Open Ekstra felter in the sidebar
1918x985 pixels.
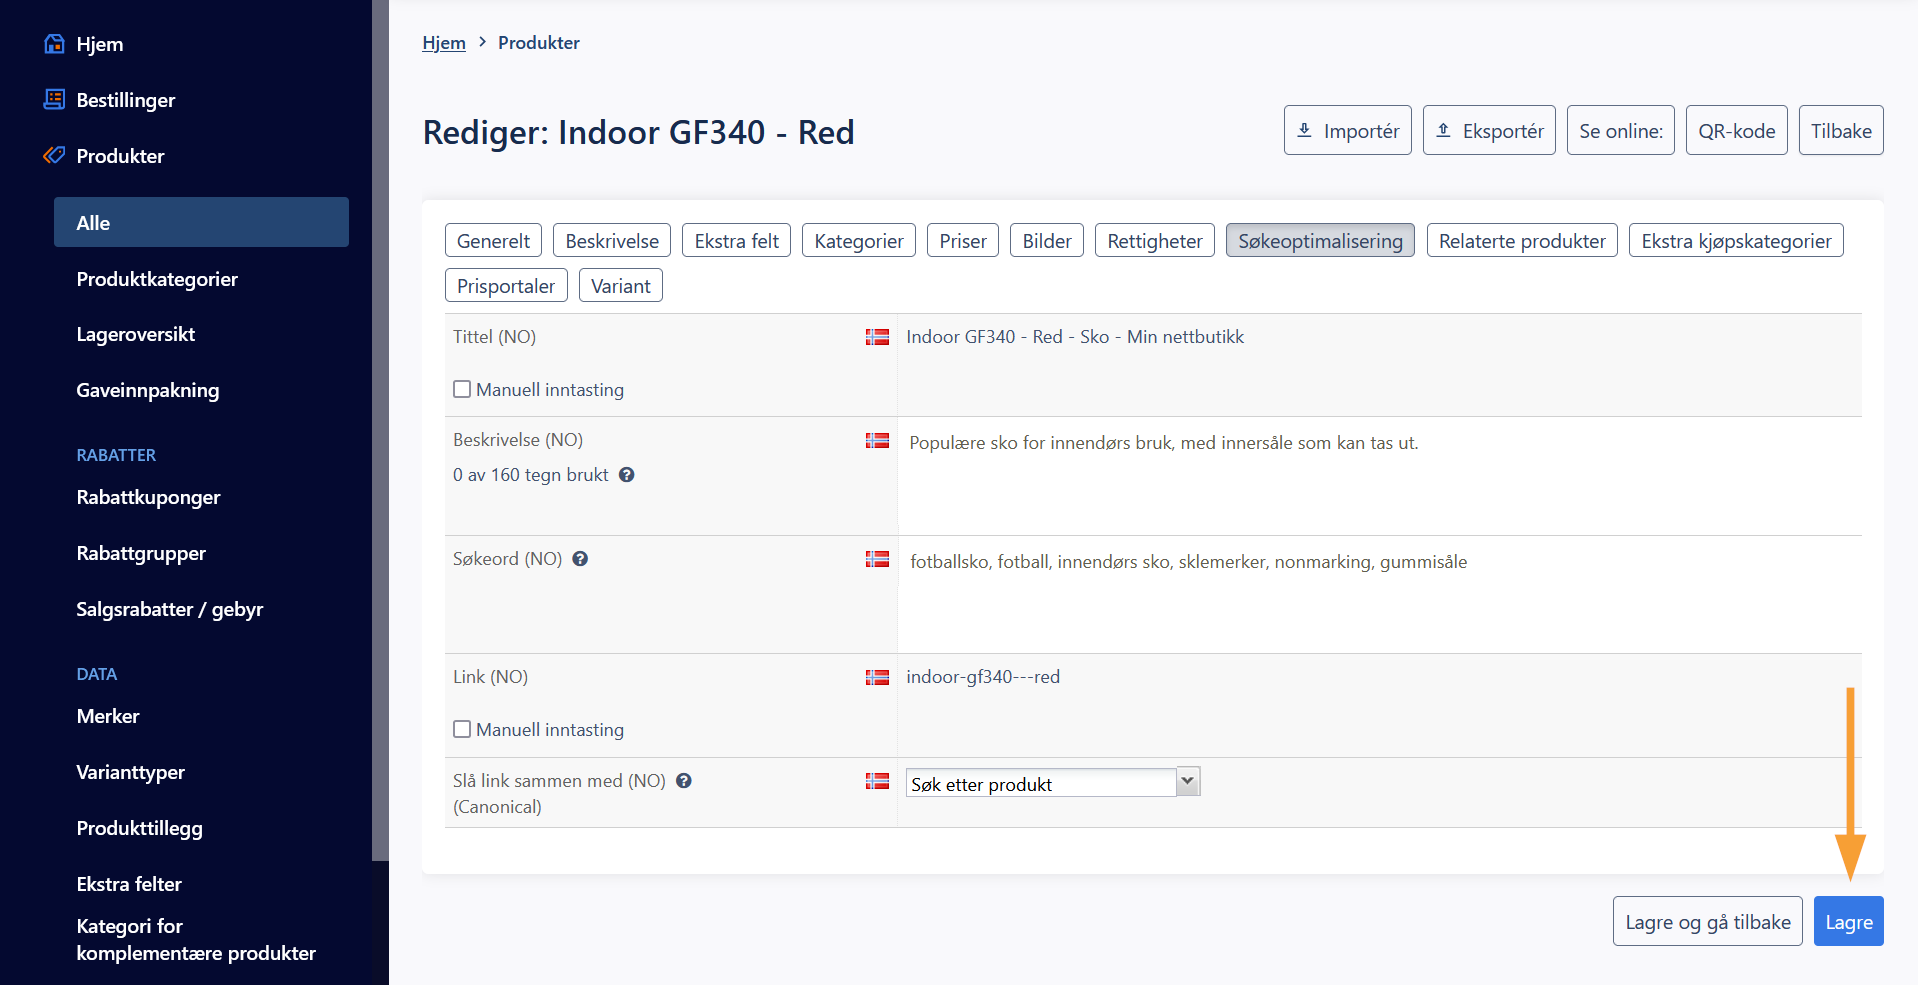pos(129,884)
